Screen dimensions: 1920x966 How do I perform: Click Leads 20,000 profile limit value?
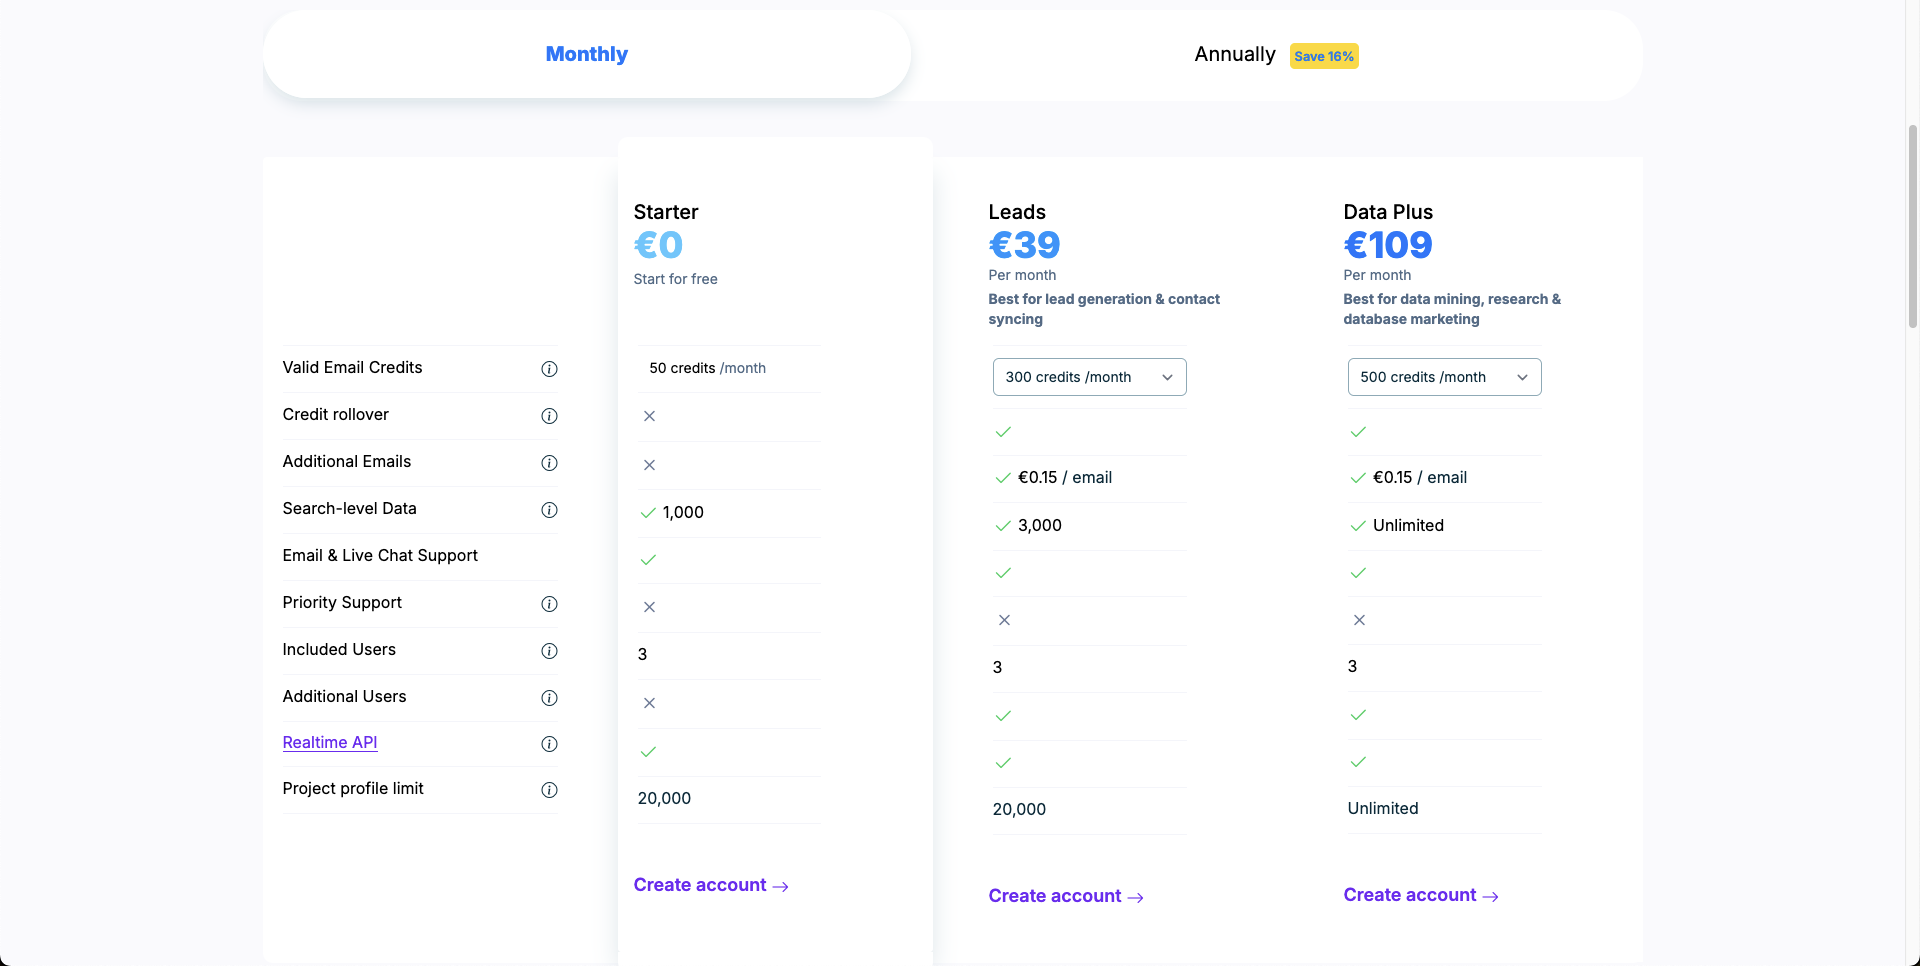(1020, 809)
